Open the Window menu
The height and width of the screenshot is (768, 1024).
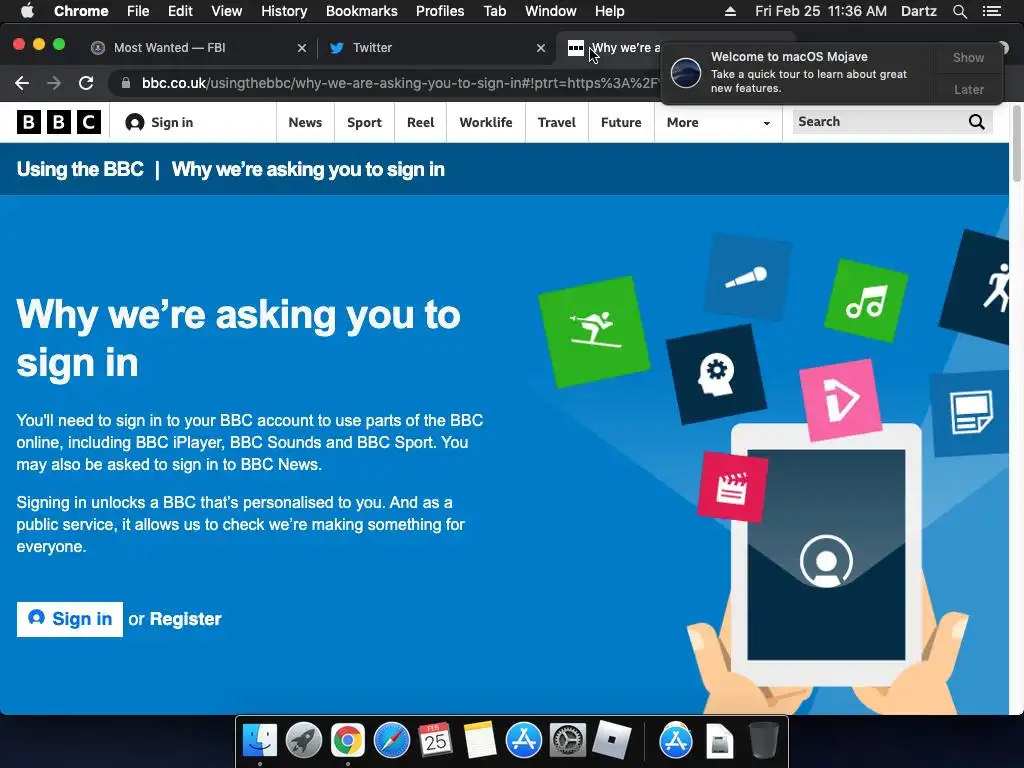click(551, 11)
